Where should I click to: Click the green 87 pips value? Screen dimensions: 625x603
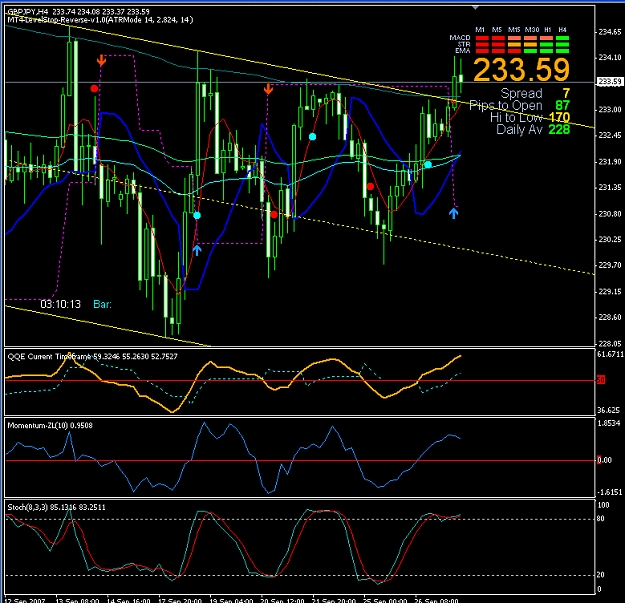click(x=562, y=105)
